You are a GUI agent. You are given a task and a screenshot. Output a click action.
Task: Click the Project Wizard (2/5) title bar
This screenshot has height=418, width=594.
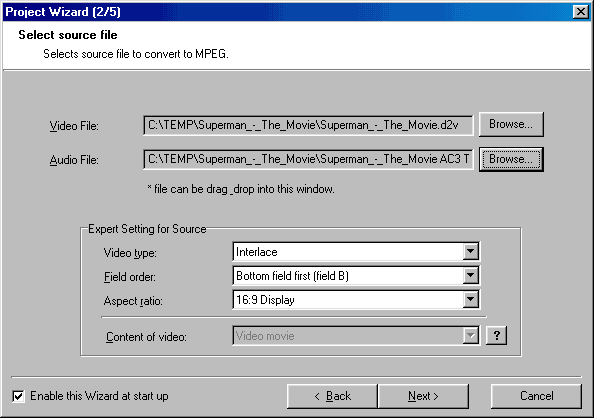coord(288,12)
